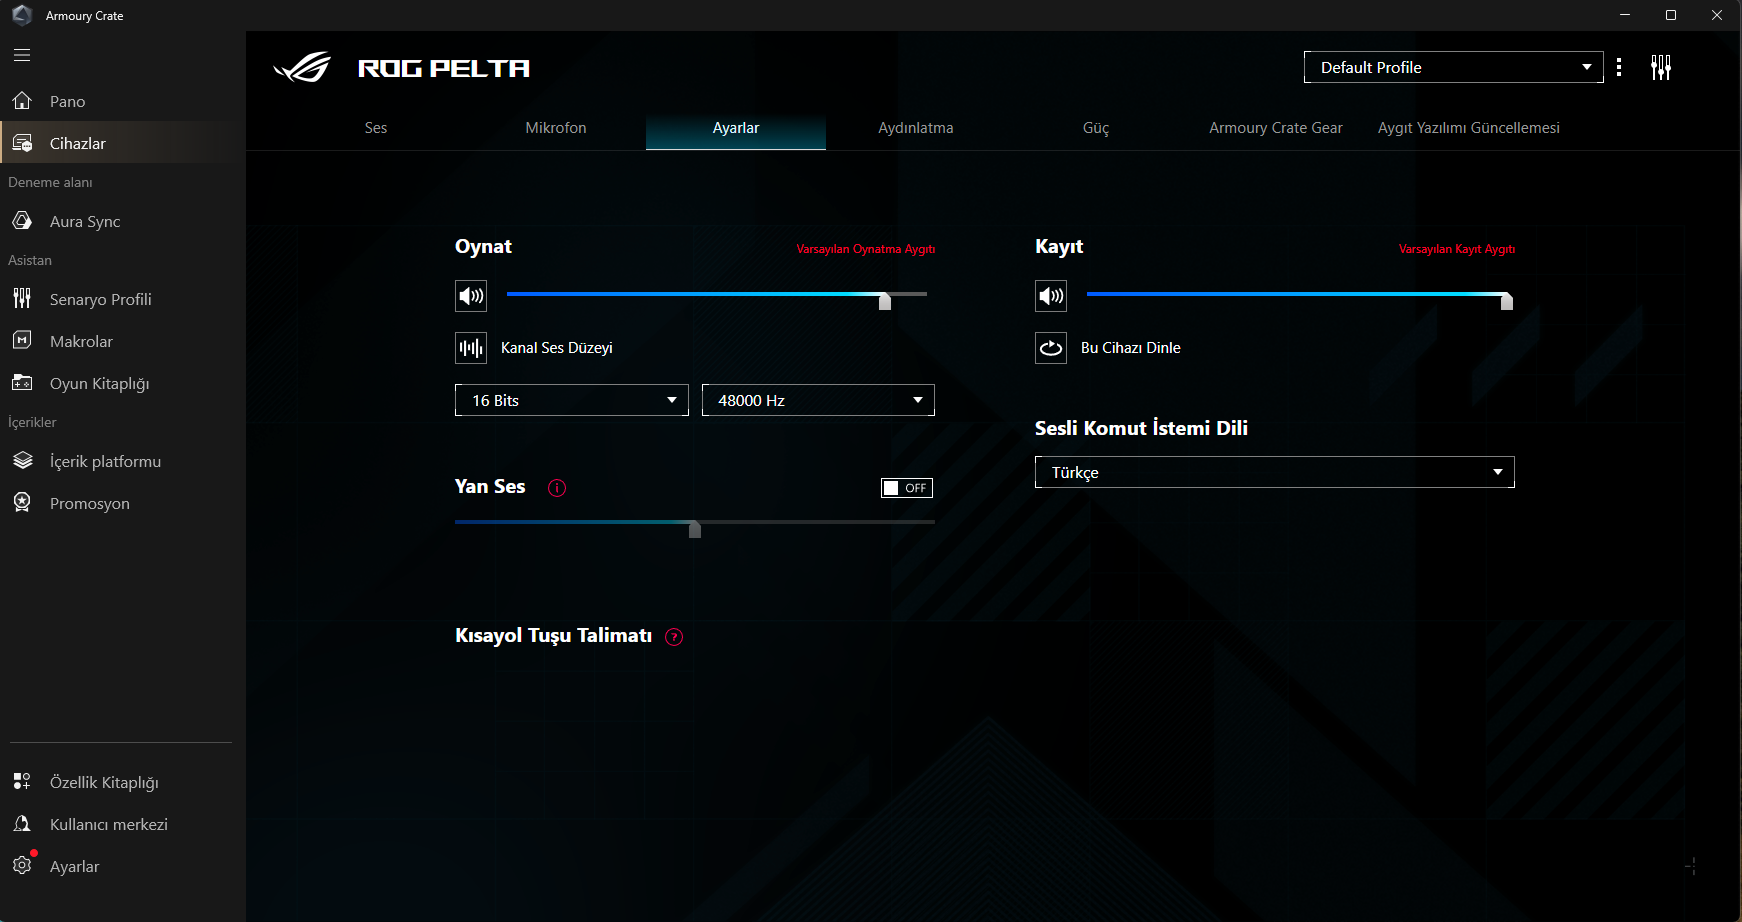The image size is (1742, 922).
Task: Open the Armoury Crate Gear tab
Action: pos(1276,128)
